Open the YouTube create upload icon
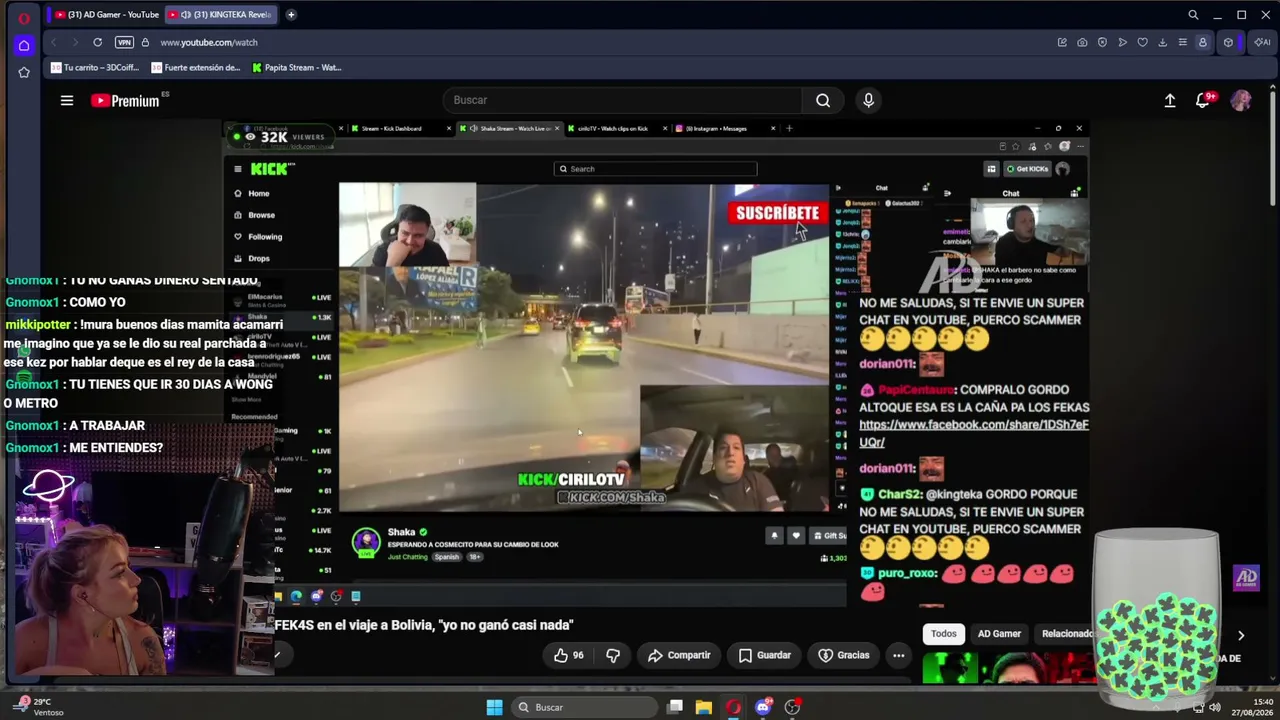Screen dimensions: 1280x720 click(x=1170, y=100)
